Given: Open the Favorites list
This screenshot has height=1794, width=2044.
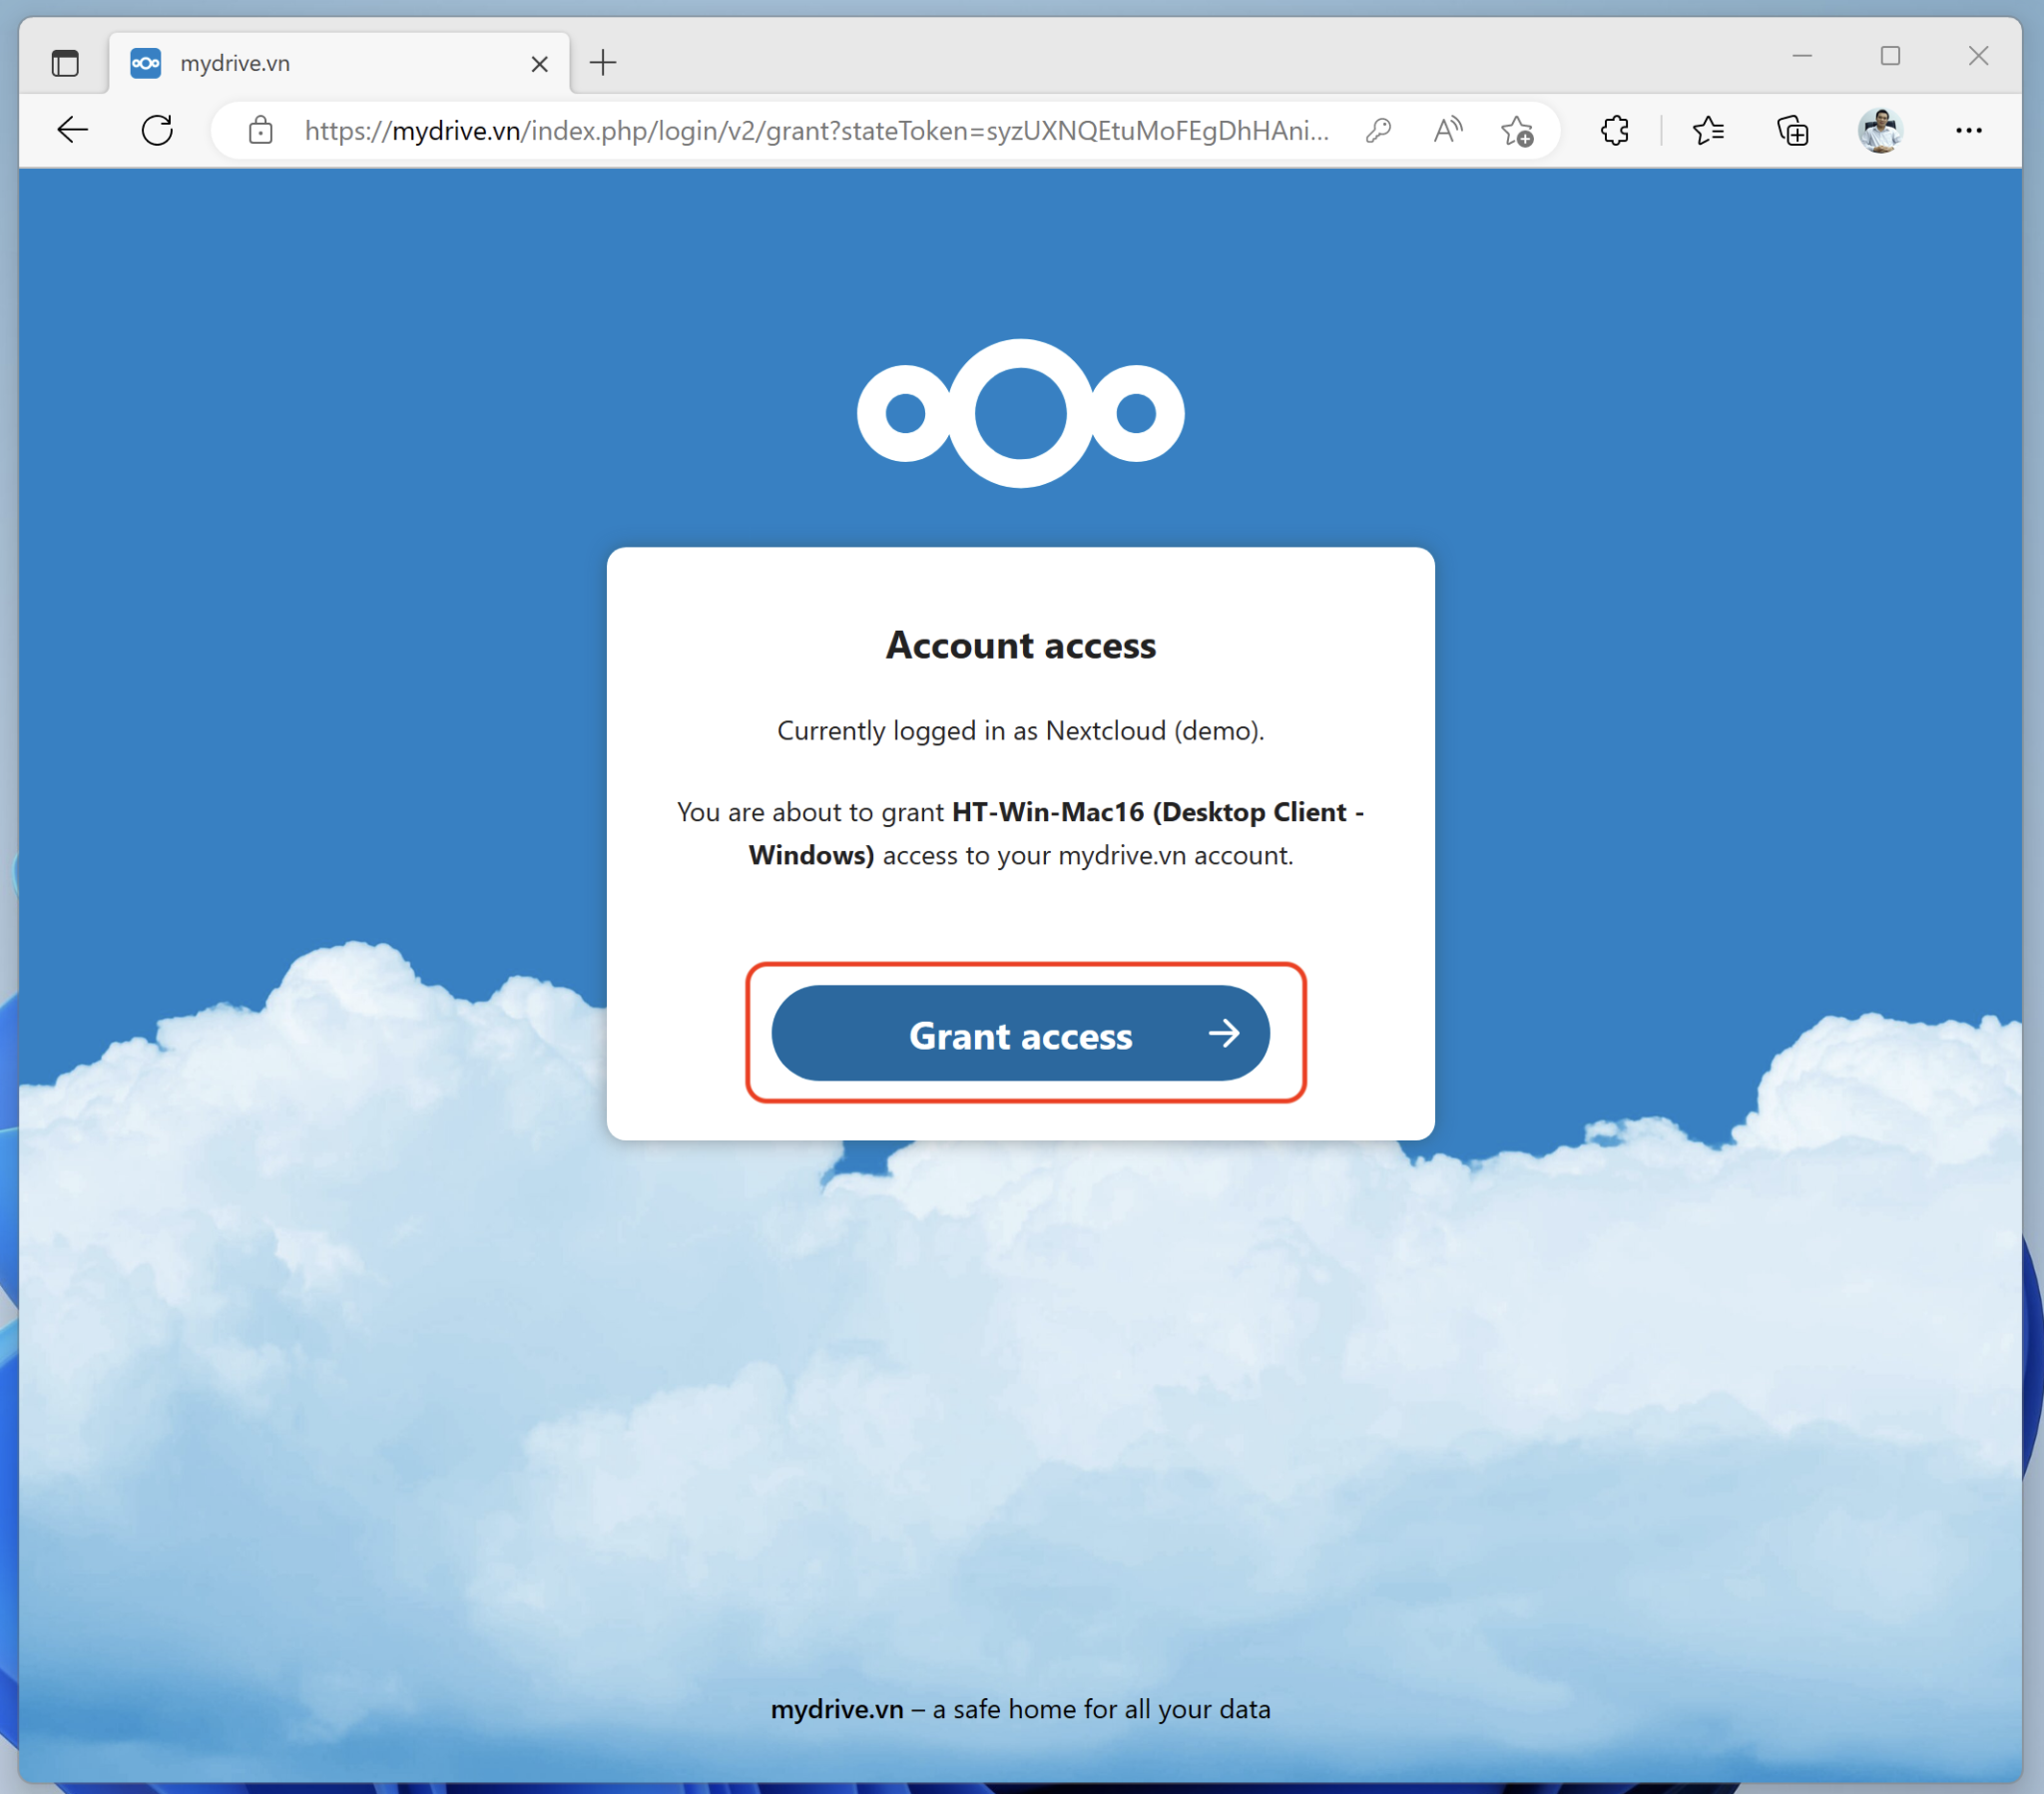Looking at the screenshot, I should [1709, 130].
